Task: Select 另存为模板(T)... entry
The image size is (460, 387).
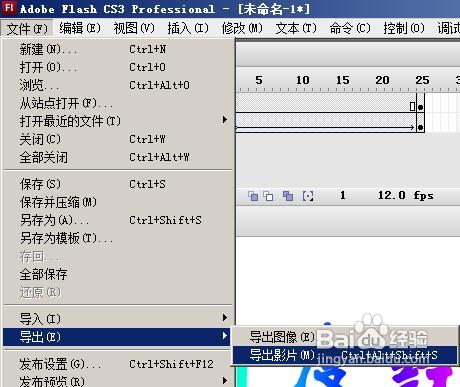Action: 117,238
